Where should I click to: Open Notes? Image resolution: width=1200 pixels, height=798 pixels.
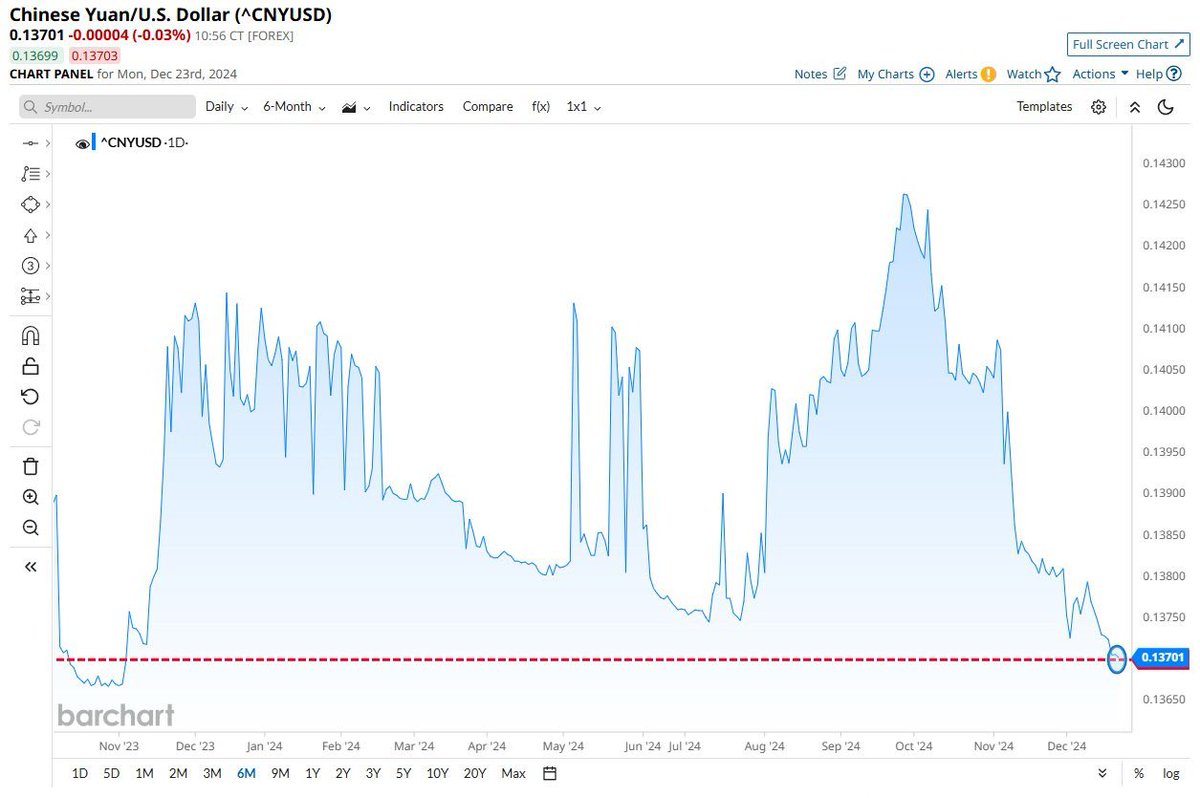point(820,74)
